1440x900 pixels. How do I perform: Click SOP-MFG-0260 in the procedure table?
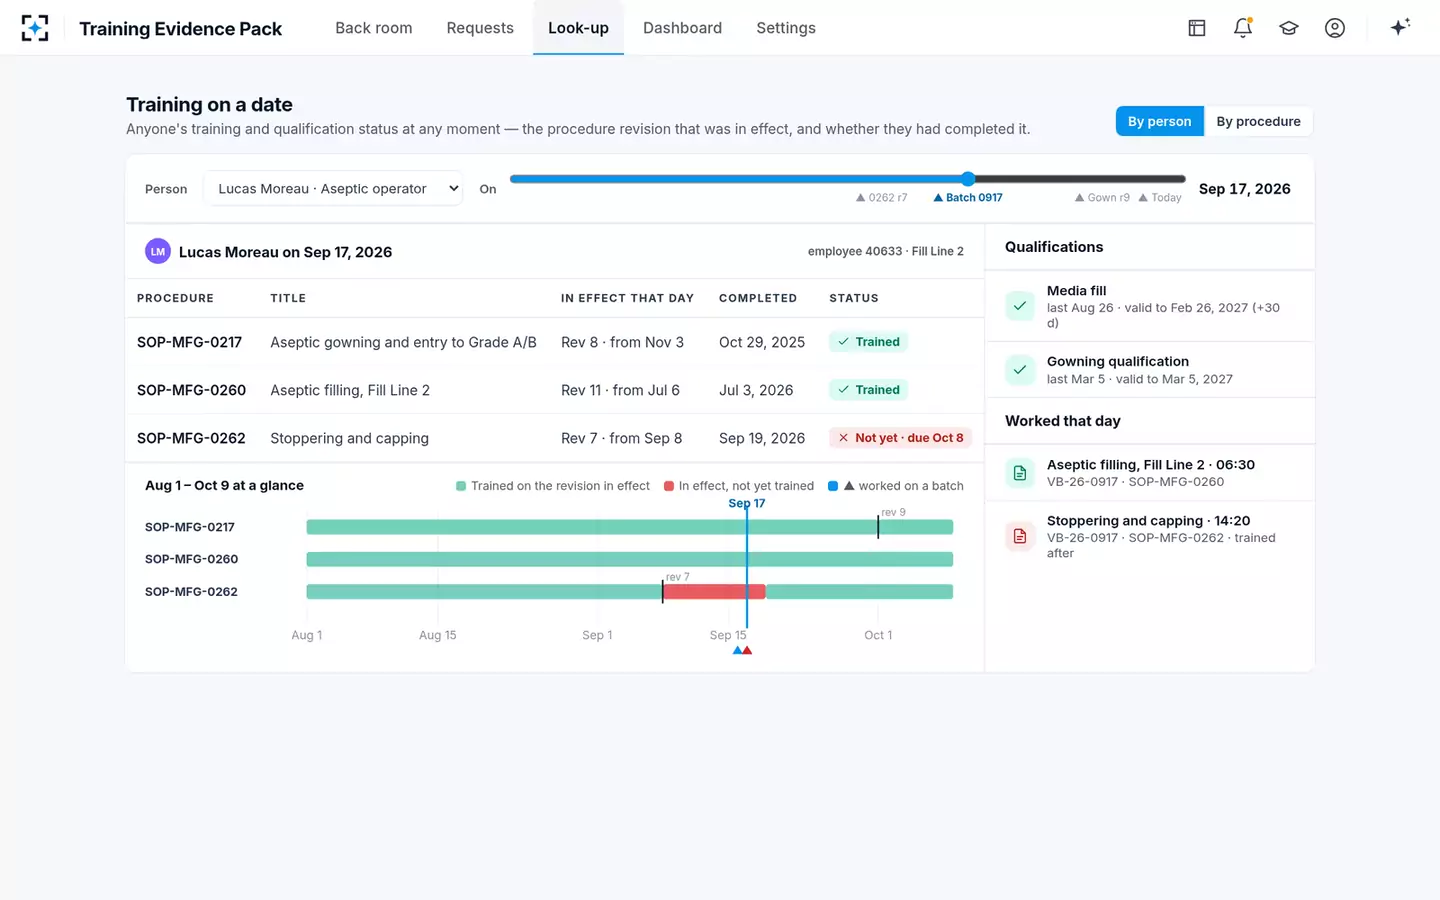click(191, 390)
